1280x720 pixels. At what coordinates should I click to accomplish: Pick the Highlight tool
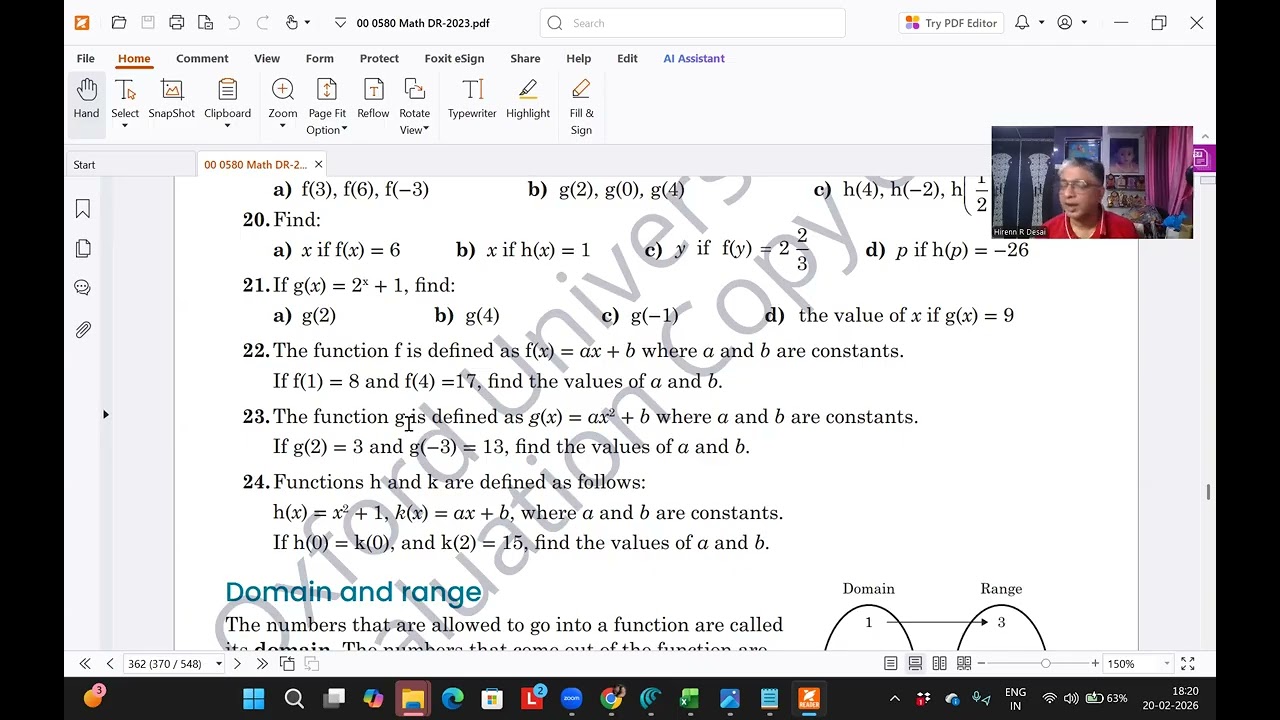(x=528, y=99)
